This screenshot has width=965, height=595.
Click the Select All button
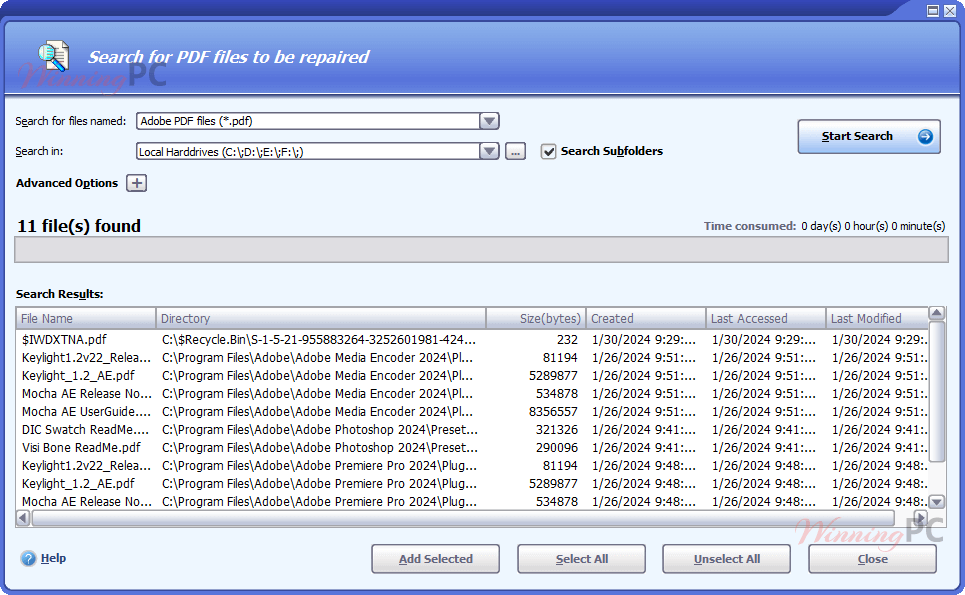pyautogui.click(x=582, y=559)
